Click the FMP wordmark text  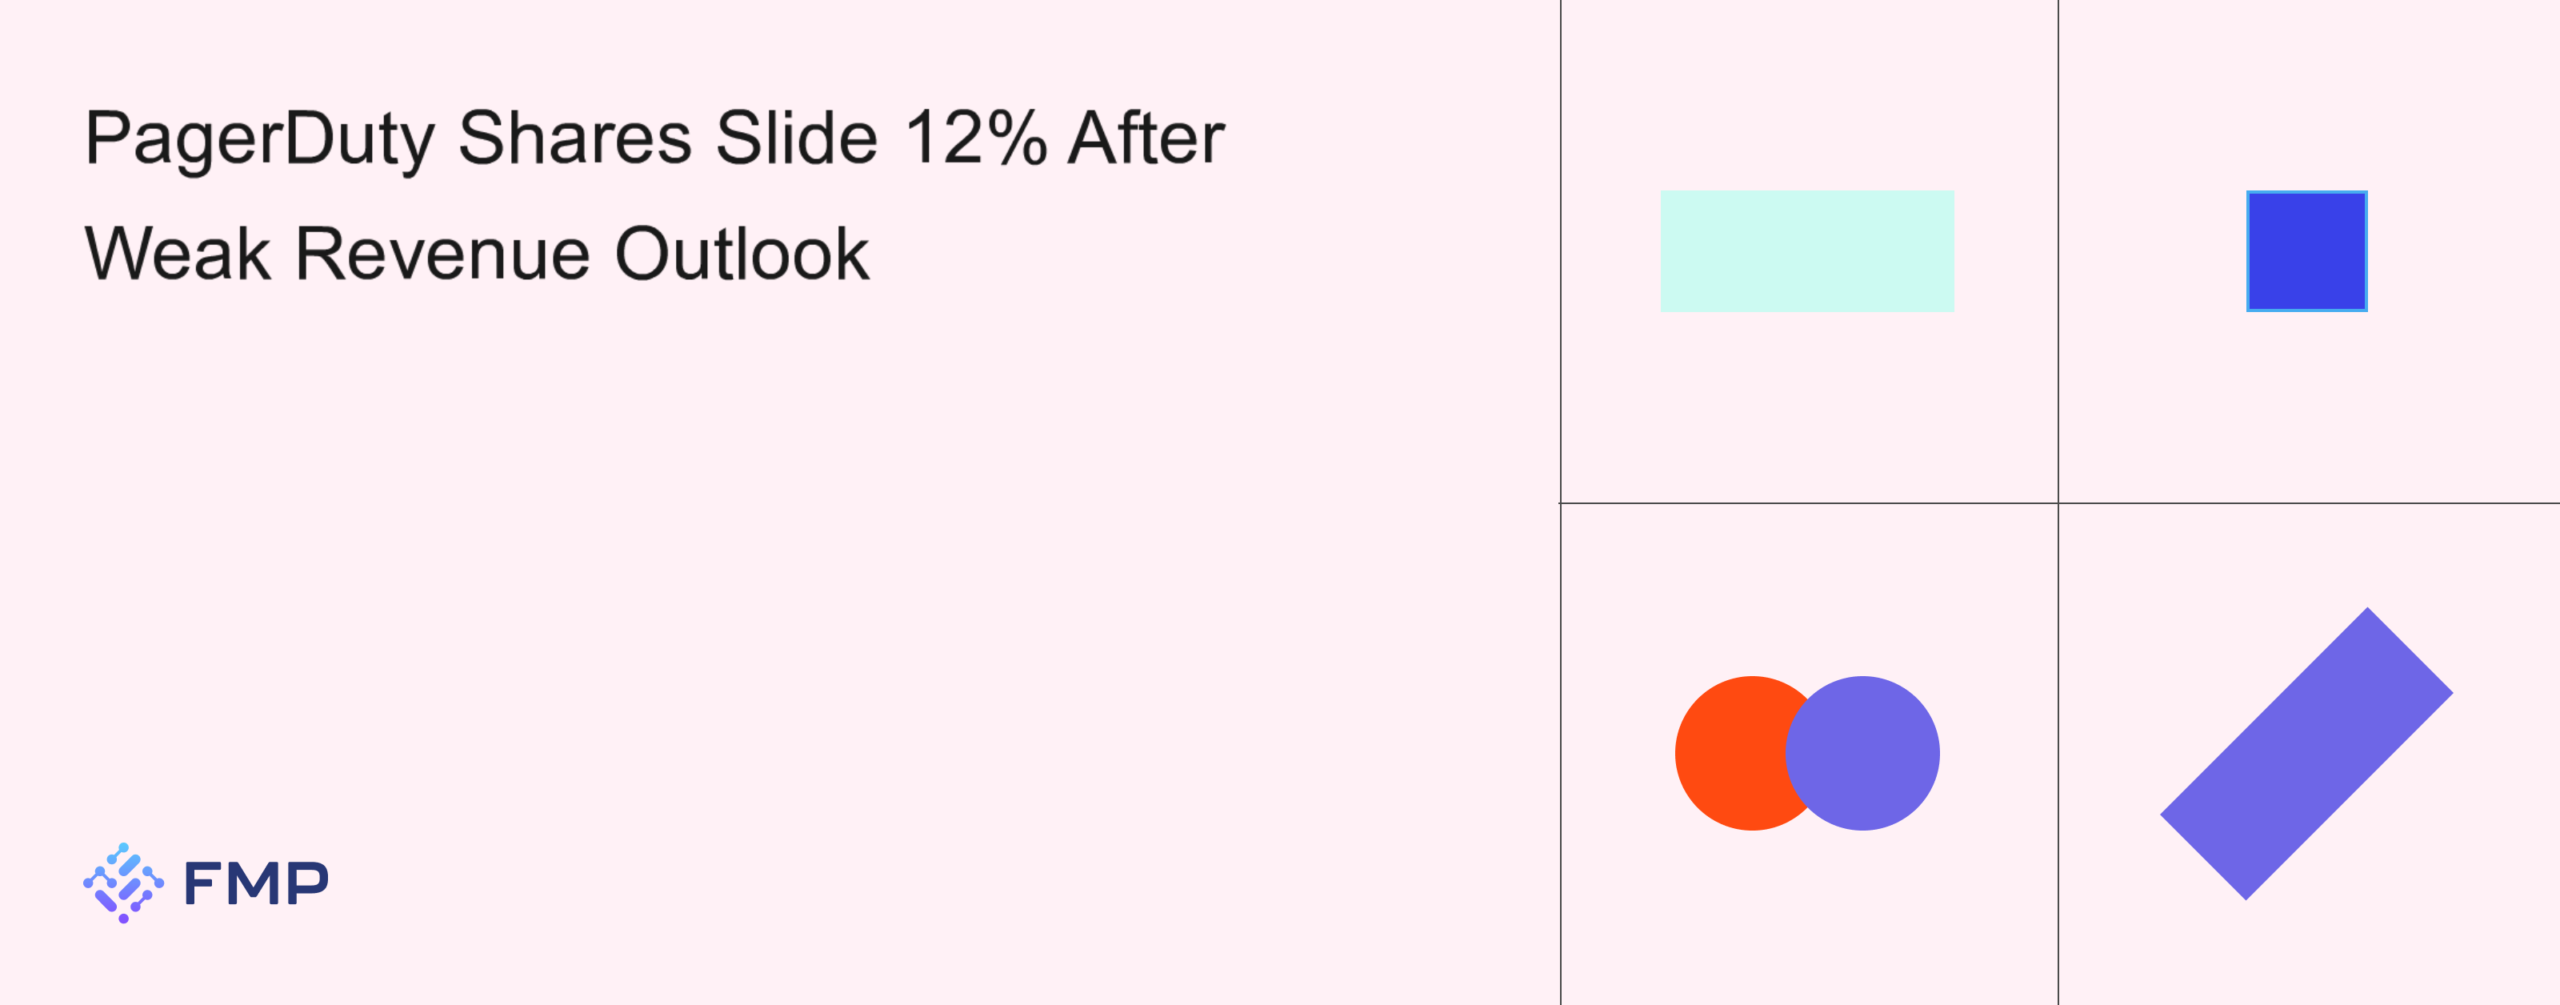pos(256,884)
